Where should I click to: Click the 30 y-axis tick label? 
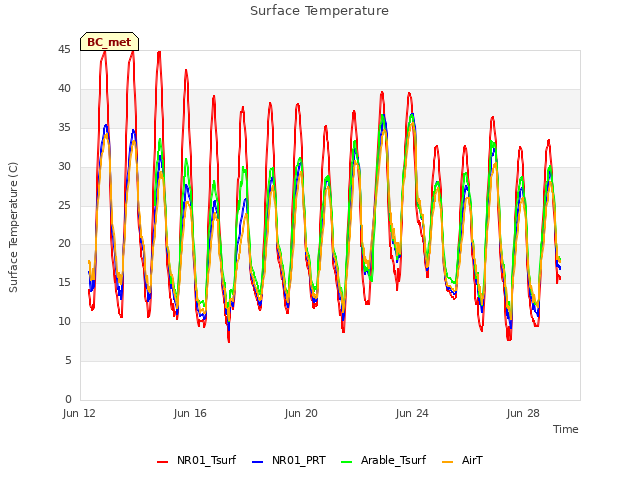click(x=64, y=167)
